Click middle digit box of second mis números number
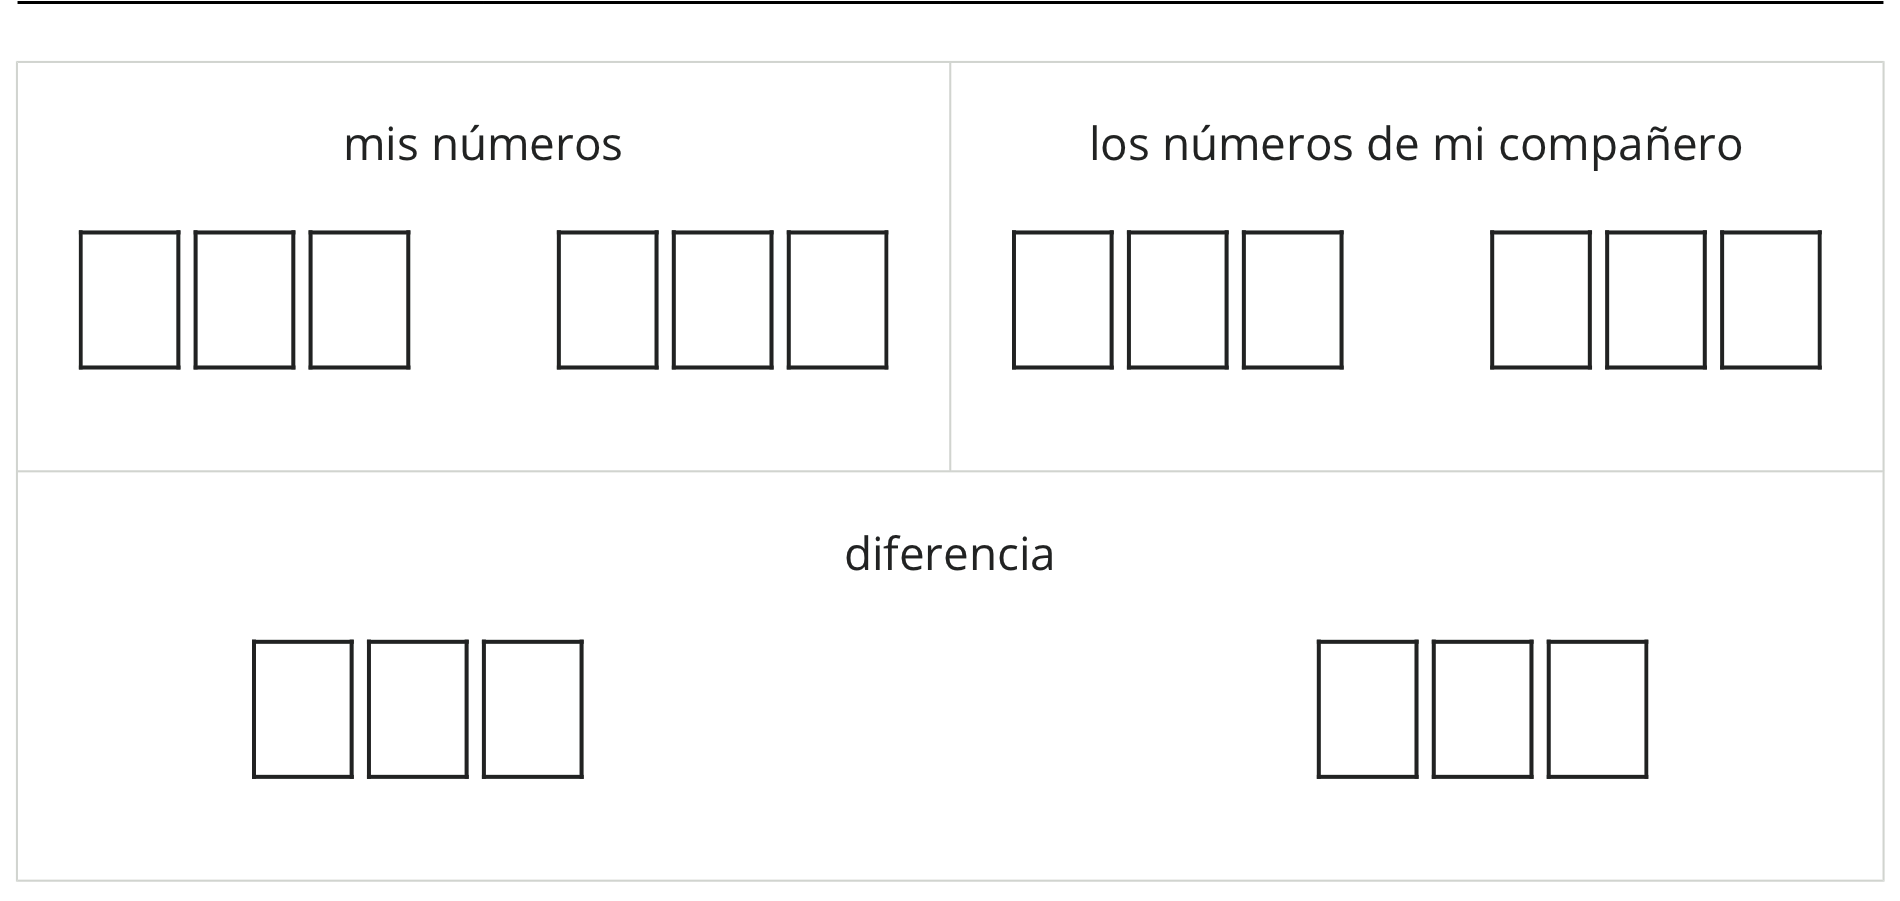 (x=722, y=300)
